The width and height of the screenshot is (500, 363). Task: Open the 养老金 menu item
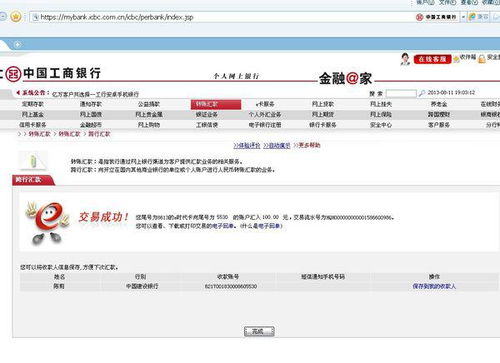coord(439,104)
